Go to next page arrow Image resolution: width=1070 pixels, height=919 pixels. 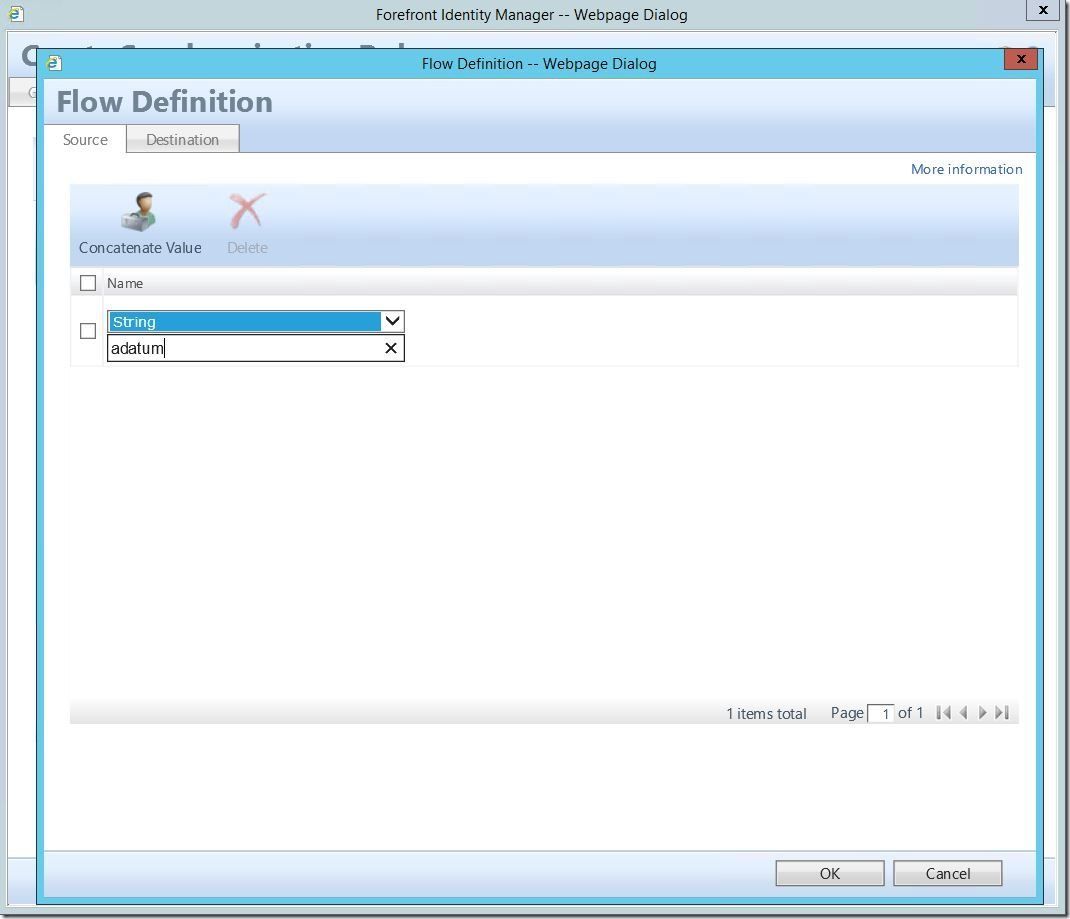point(983,713)
